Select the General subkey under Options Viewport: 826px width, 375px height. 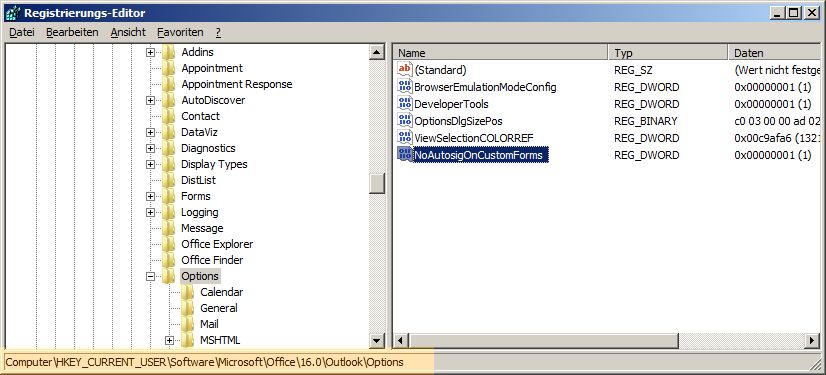pyautogui.click(x=219, y=308)
